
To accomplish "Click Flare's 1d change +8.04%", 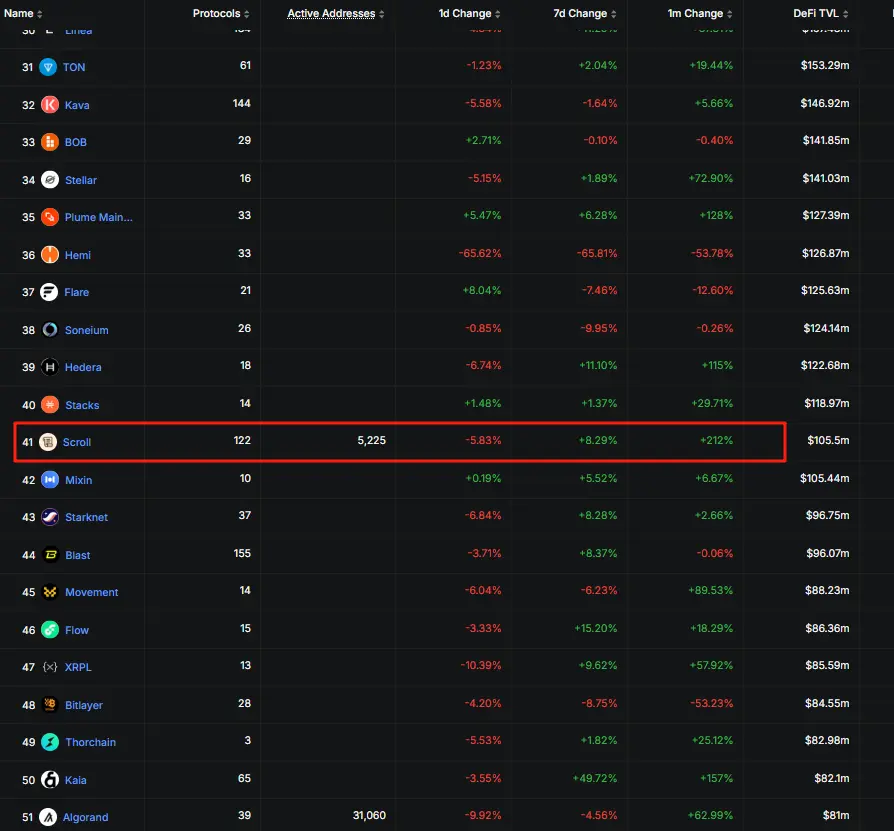I will pos(482,290).
